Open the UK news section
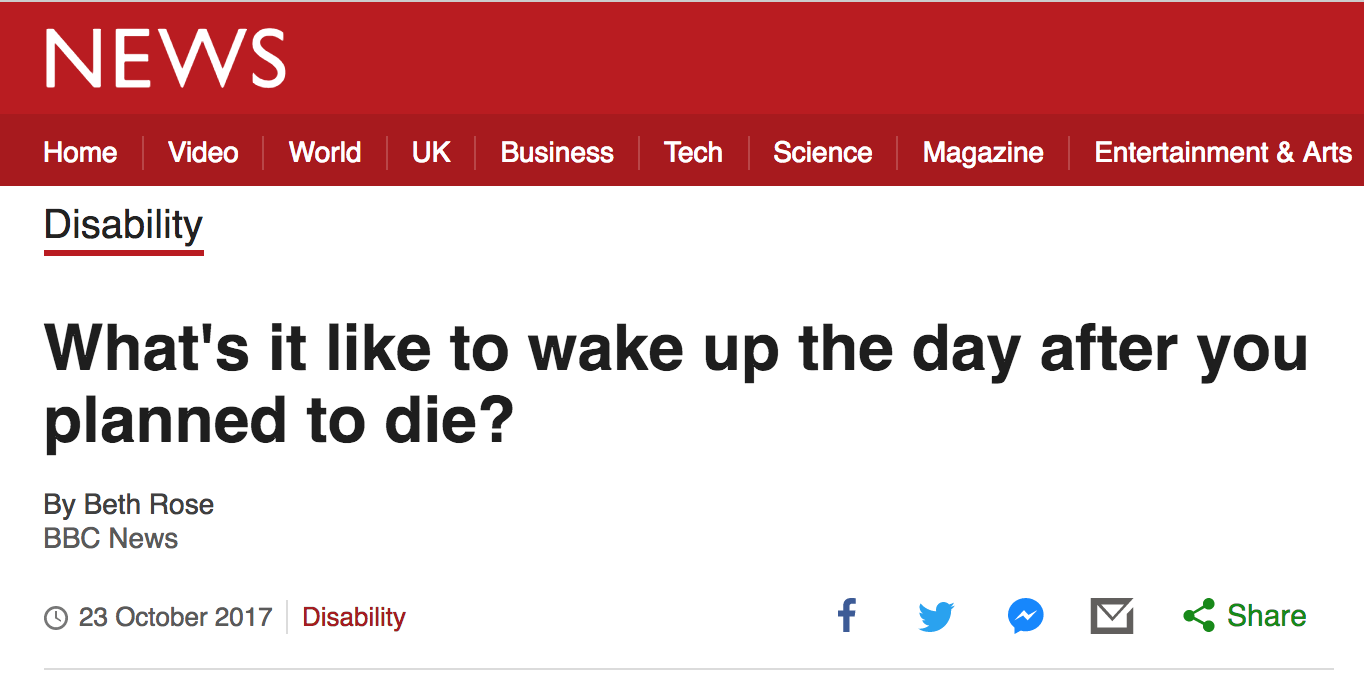 pos(431,152)
